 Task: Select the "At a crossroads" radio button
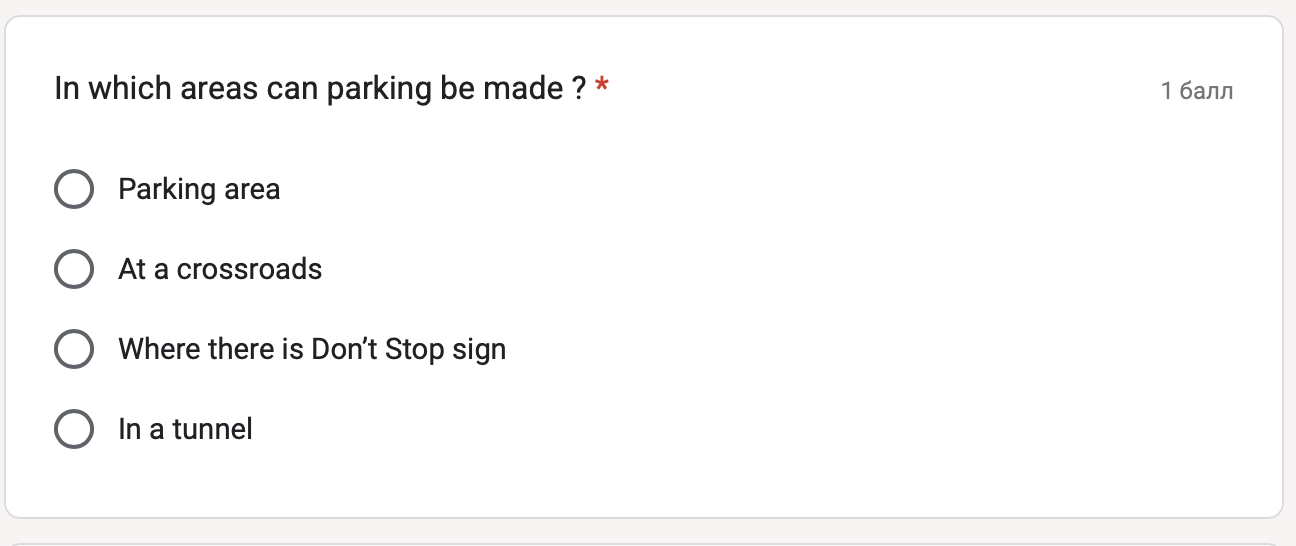(x=74, y=269)
